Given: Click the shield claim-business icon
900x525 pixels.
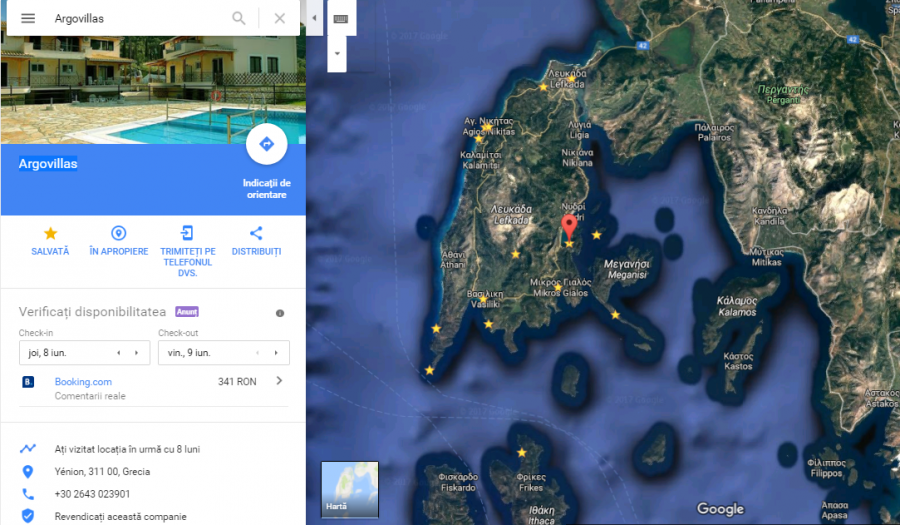Looking at the screenshot, I should tap(28, 516).
